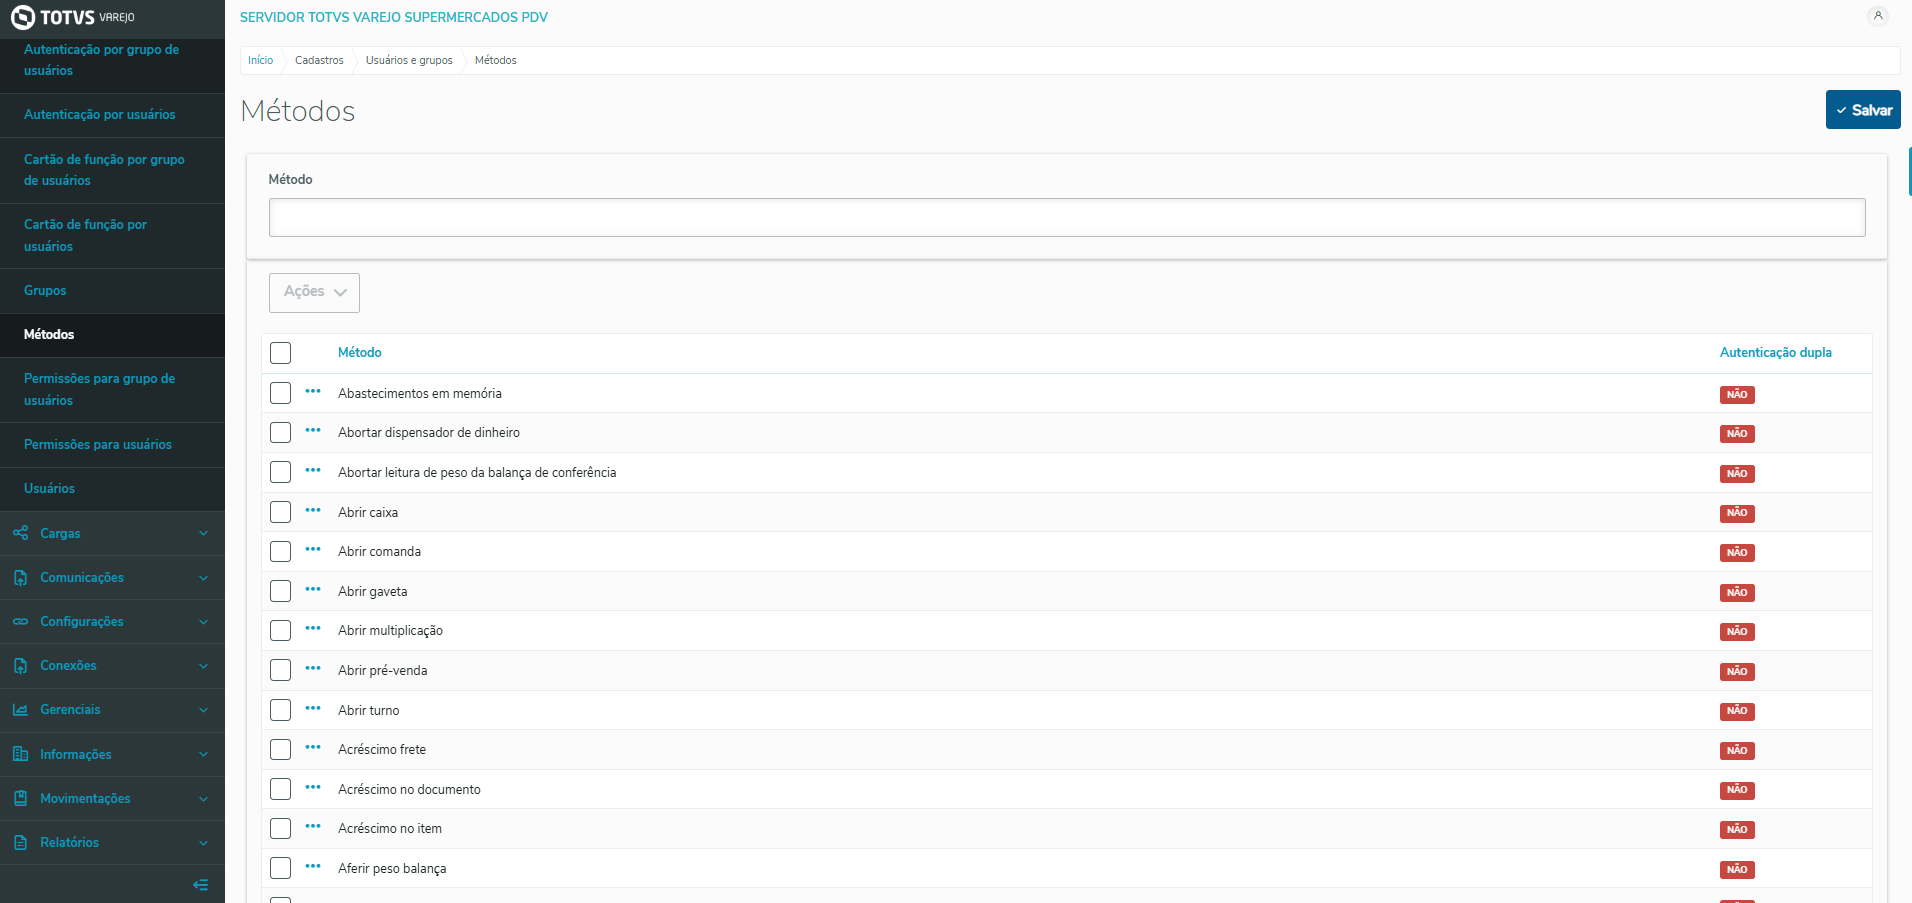Go to Início breadcrumb link
The width and height of the screenshot is (1912, 903).
260,60
